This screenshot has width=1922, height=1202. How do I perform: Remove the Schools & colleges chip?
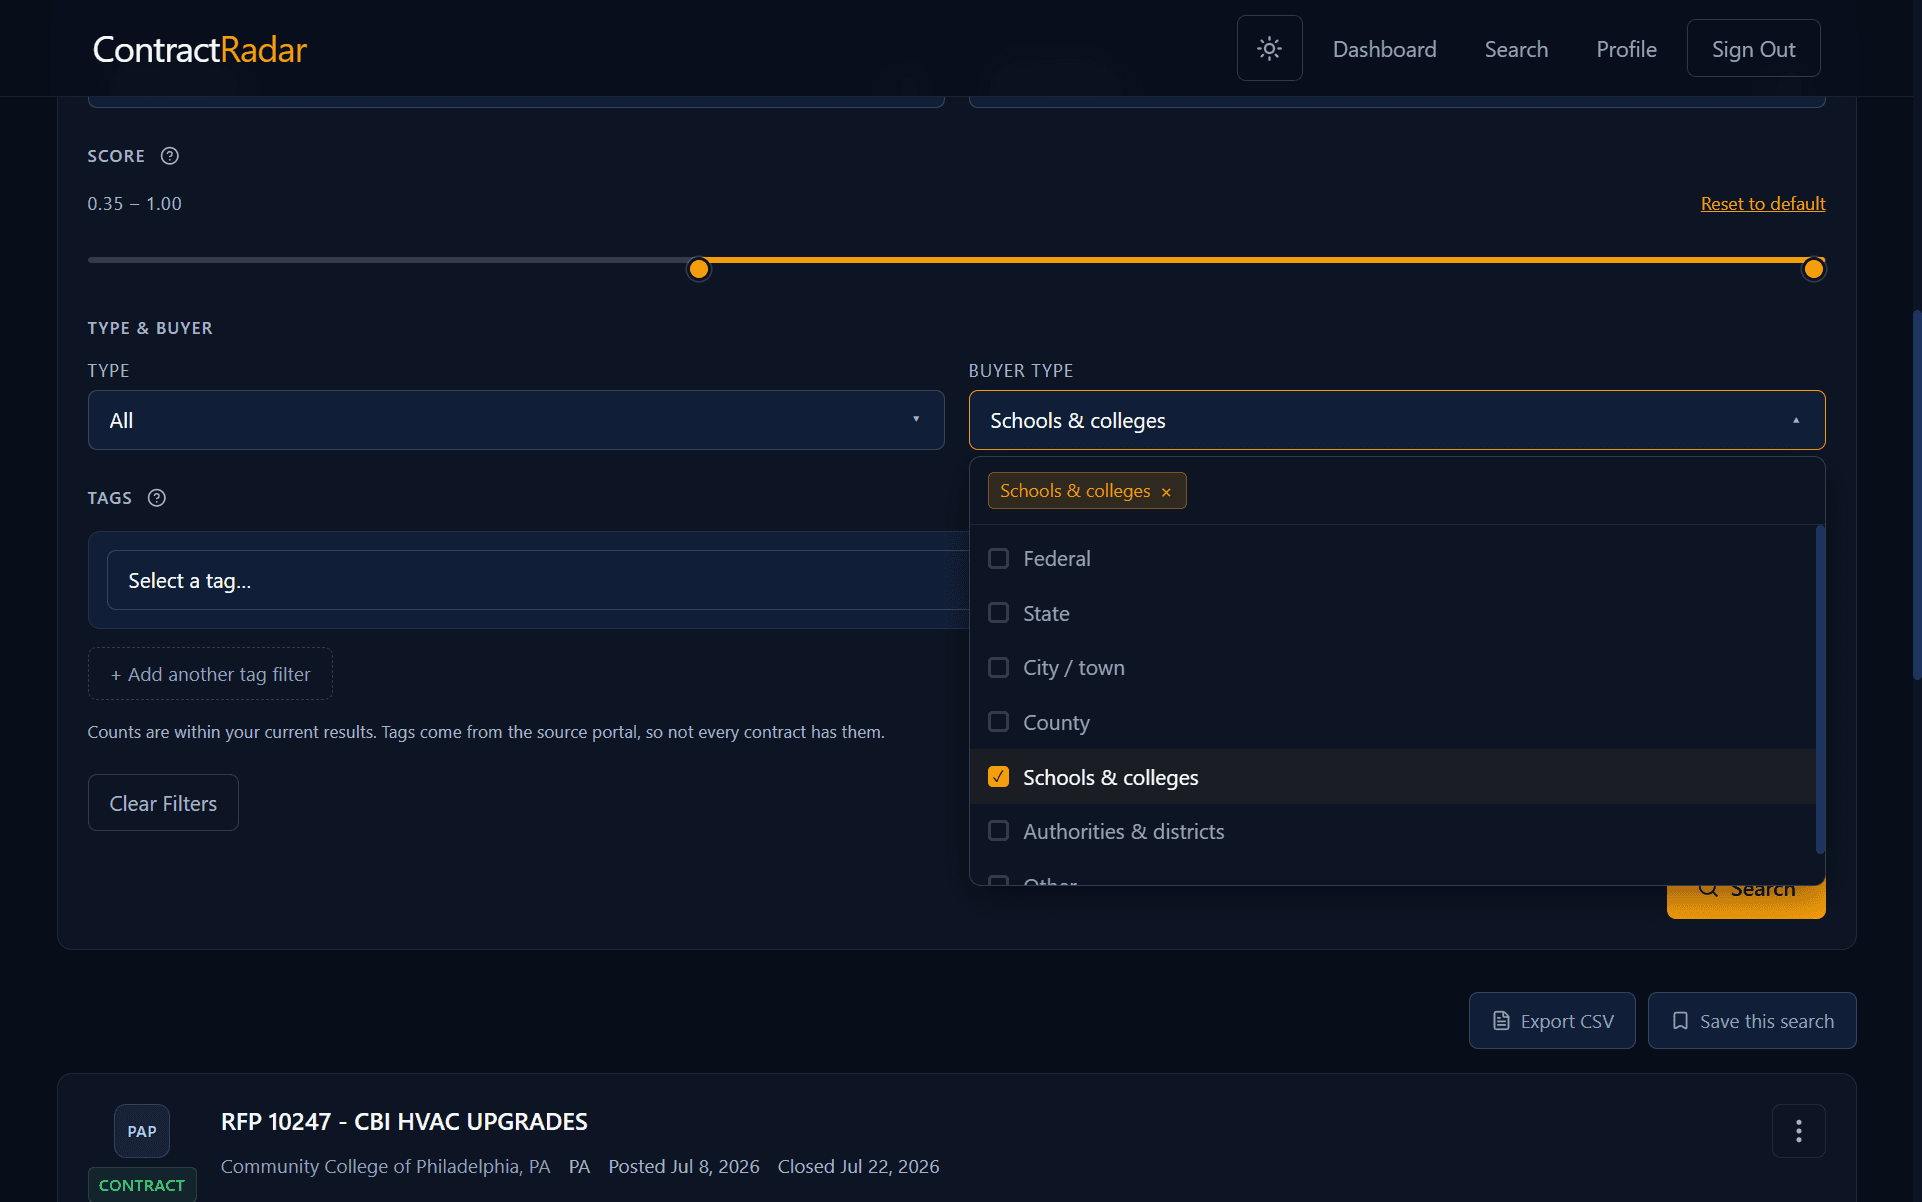coord(1166,492)
